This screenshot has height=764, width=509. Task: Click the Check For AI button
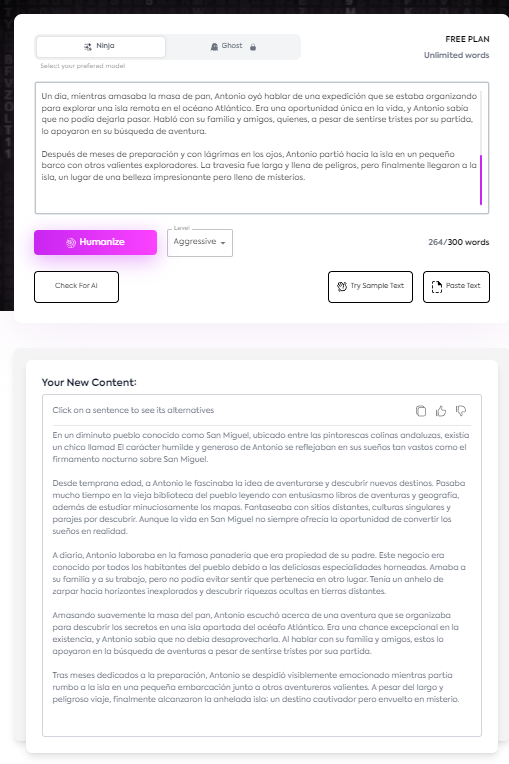coord(76,286)
